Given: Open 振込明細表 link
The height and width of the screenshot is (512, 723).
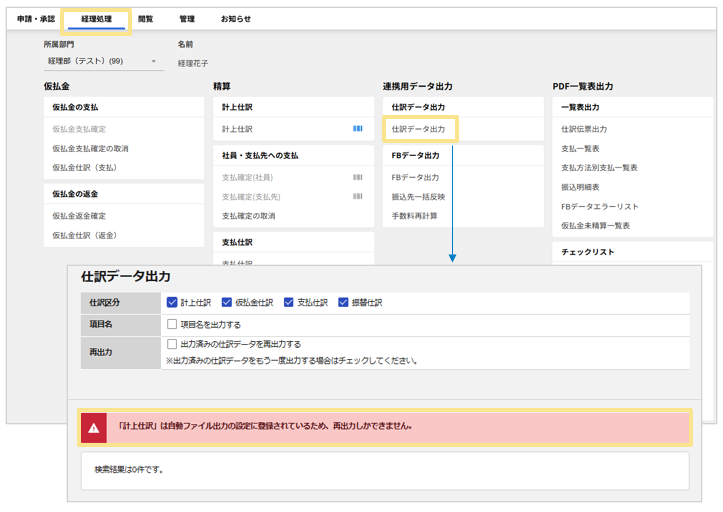Looking at the screenshot, I should (580, 187).
